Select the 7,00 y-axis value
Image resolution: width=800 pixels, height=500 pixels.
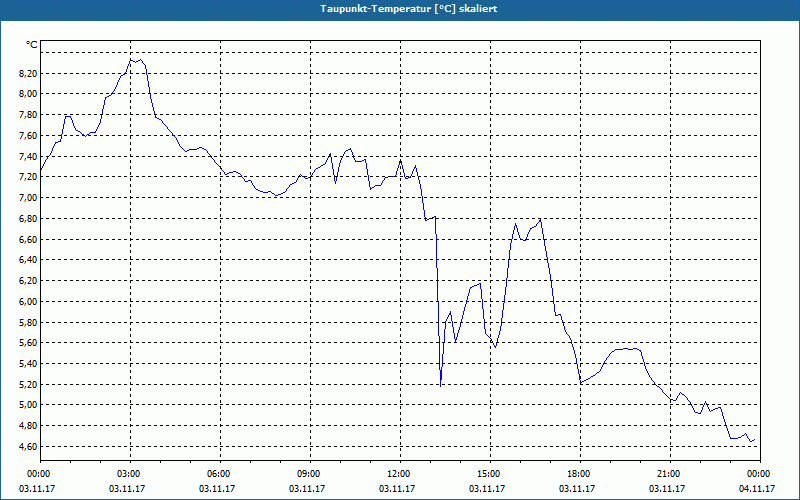click(29, 198)
